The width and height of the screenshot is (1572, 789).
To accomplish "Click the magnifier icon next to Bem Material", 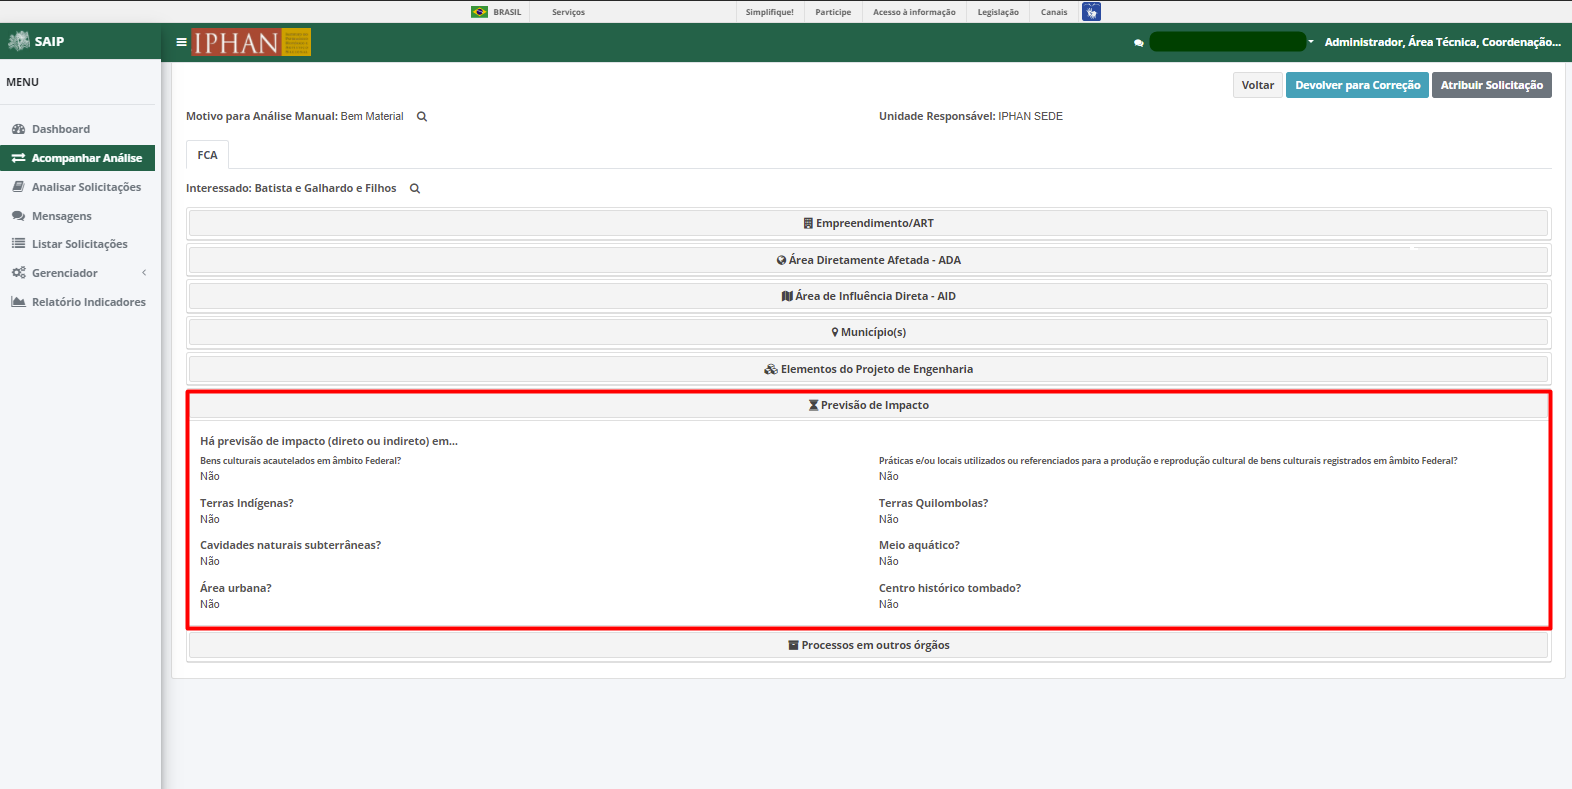I will pyautogui.click(x=422, y=117).
